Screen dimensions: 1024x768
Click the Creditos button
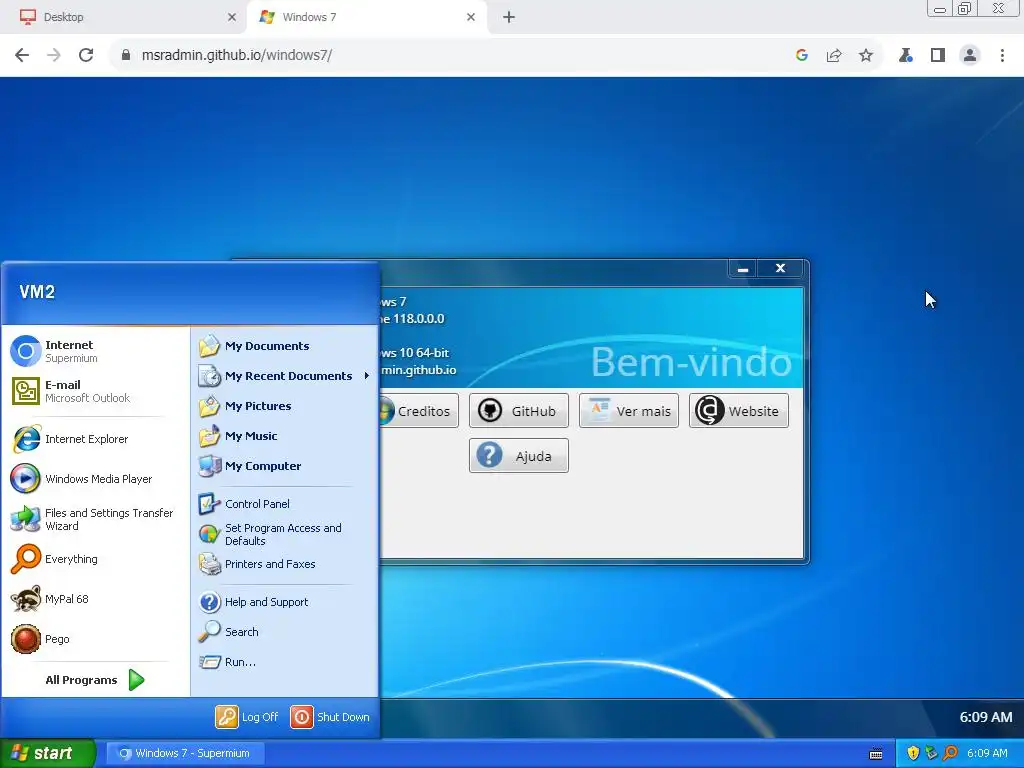[419, 411]
